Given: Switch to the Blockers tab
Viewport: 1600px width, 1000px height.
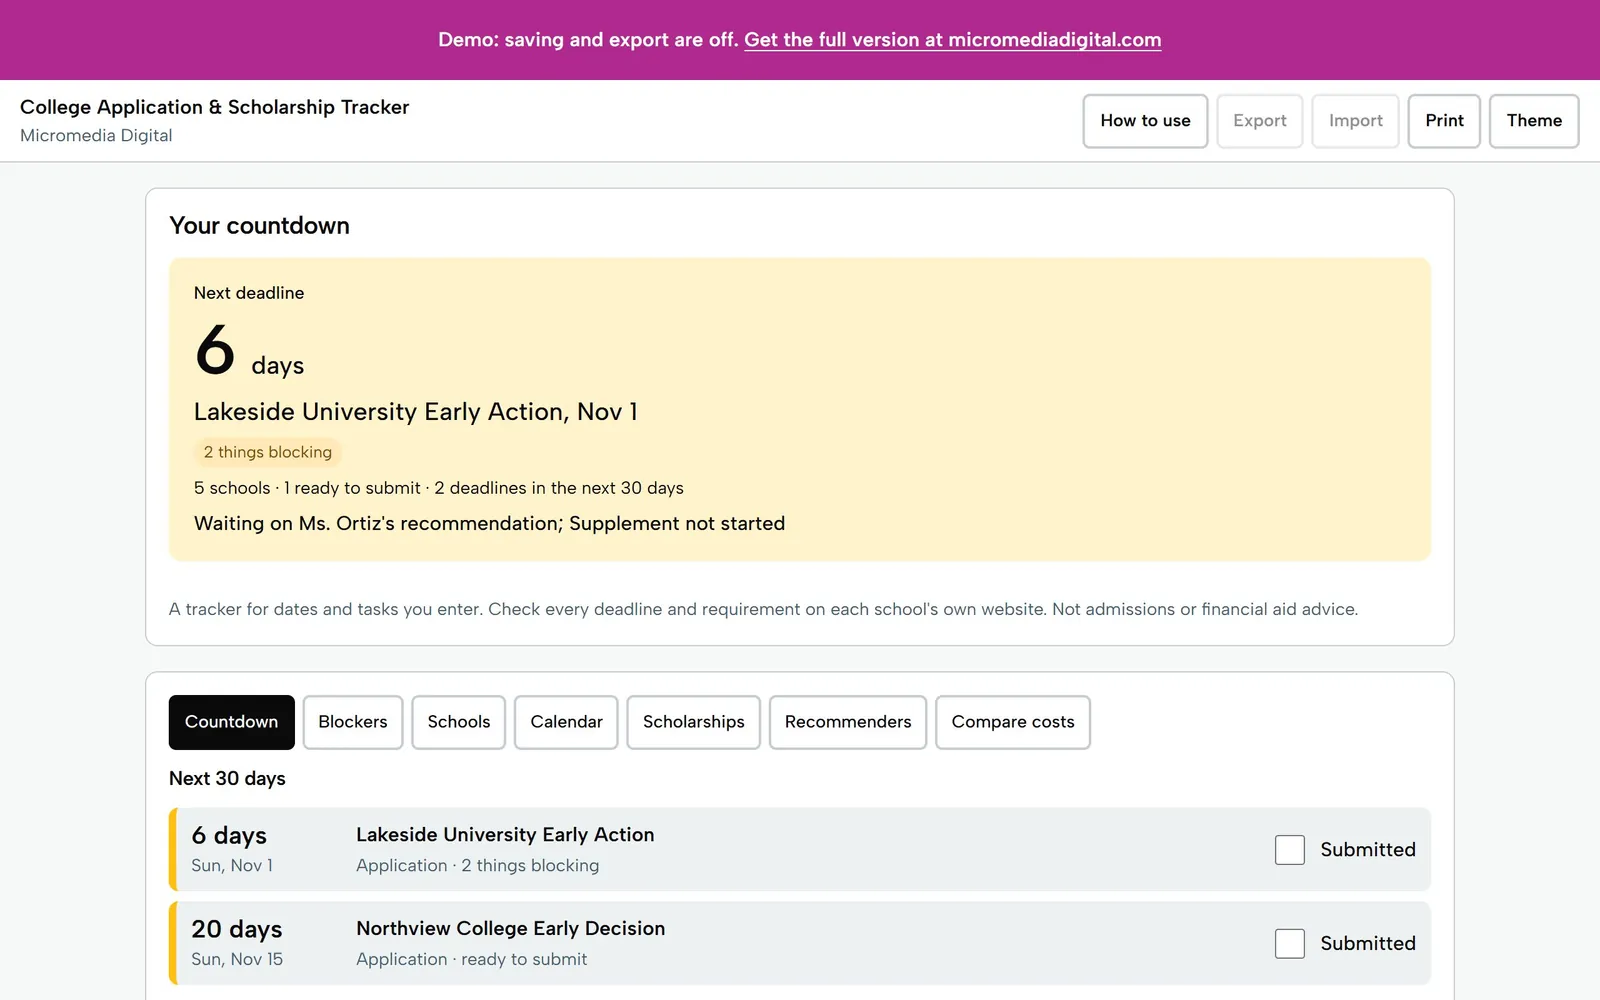Looking at the screenshot, I should point(352,722).
